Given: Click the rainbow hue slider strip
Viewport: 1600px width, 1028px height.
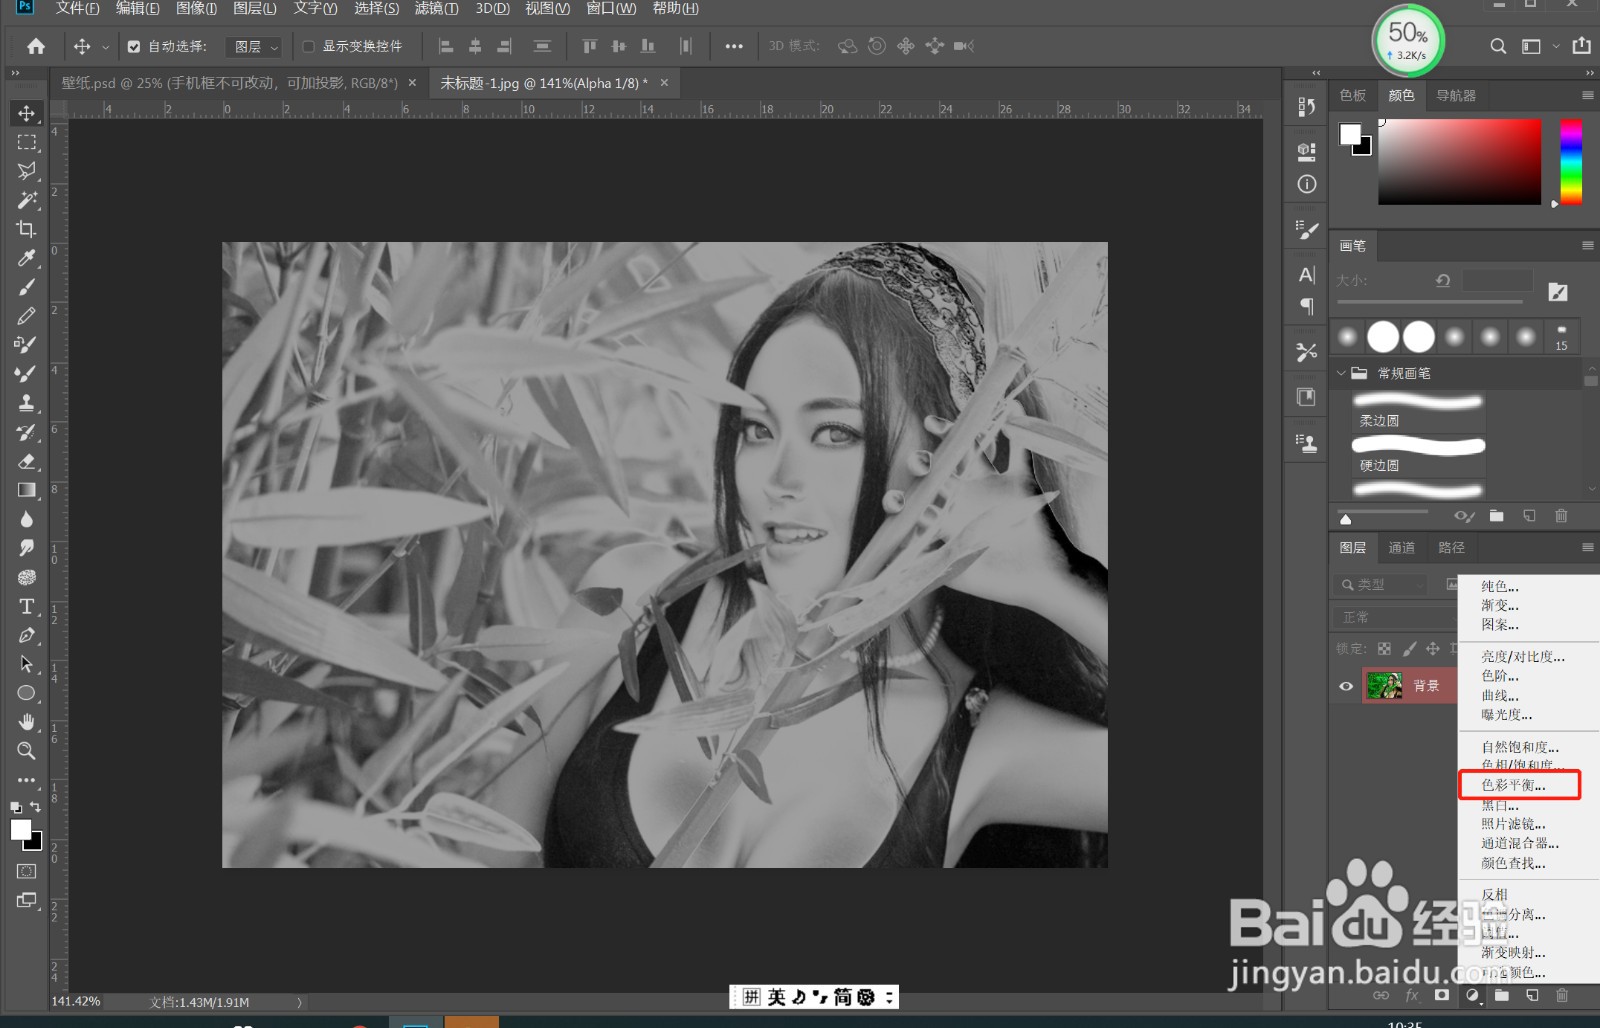Looking at the screenshot, I should click(x=1571, y=162).
